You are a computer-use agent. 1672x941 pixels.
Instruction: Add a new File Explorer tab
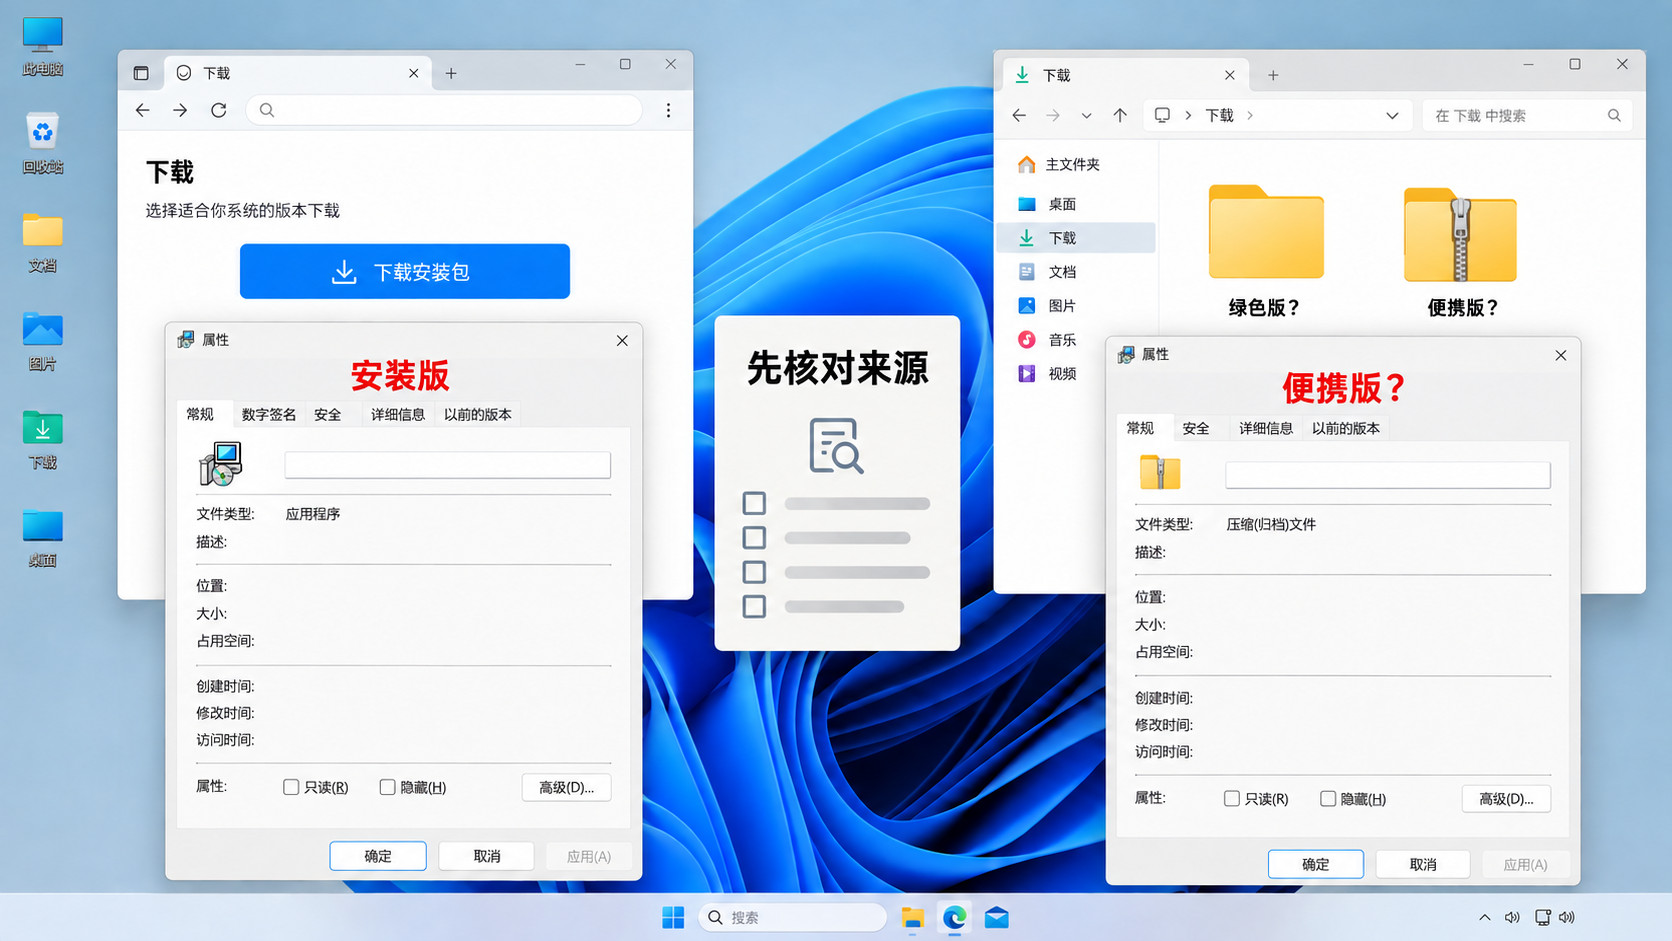[1273, 75]
